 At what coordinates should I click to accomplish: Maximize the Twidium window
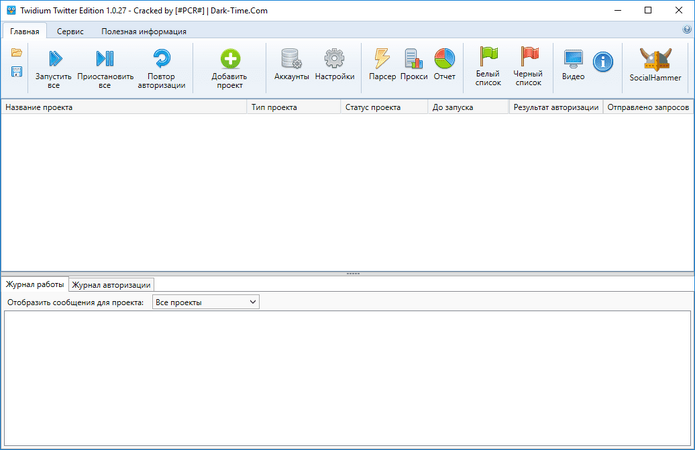click(648, 10)
